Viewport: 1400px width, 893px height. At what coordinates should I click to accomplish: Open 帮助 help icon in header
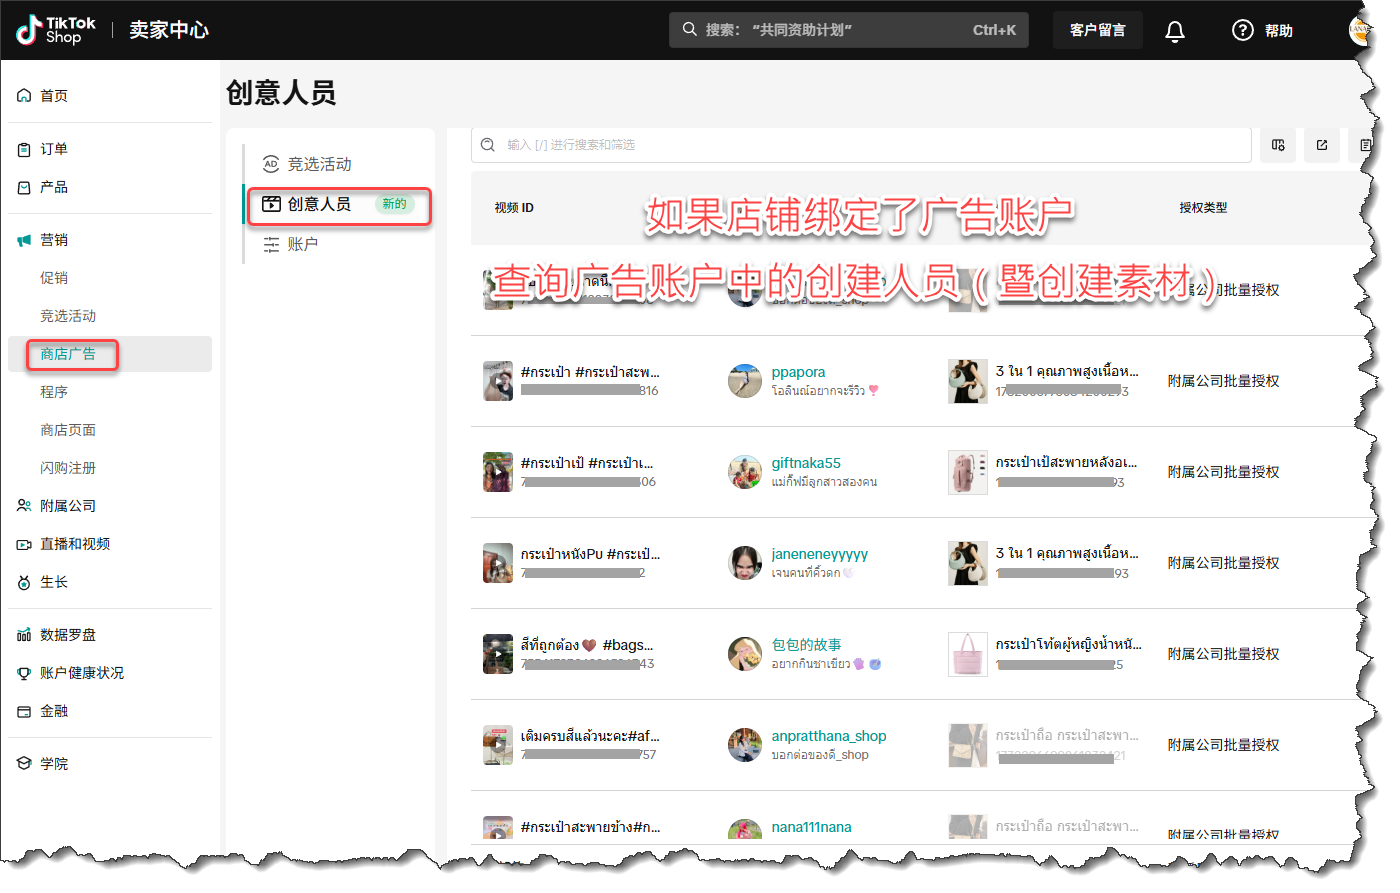(1243, 31)
